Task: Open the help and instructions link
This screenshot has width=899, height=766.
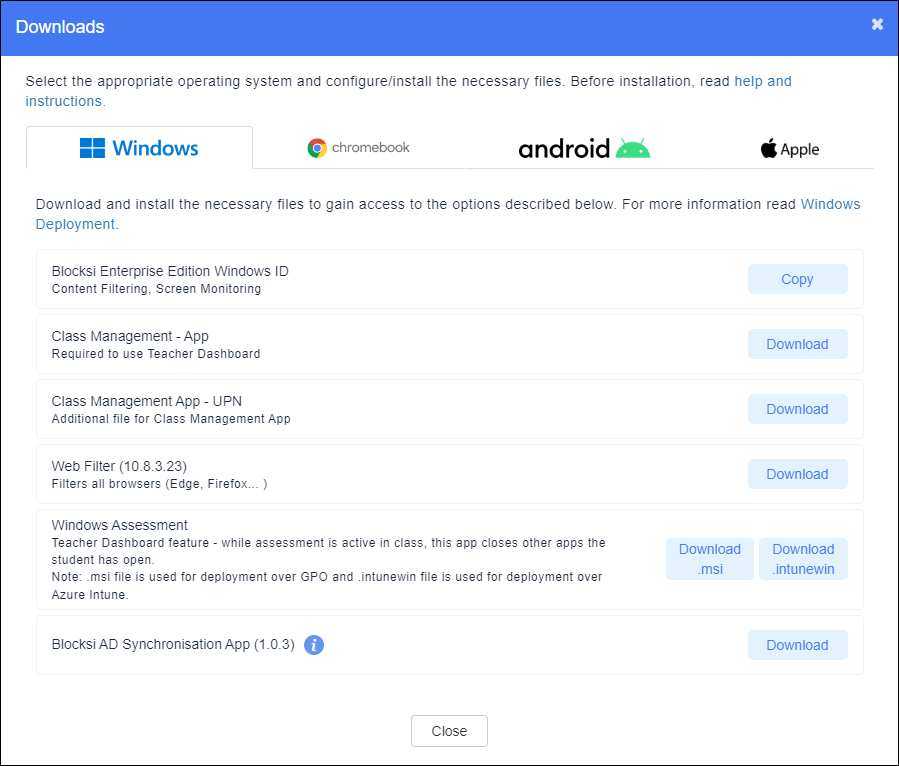Action: [762, 81]
